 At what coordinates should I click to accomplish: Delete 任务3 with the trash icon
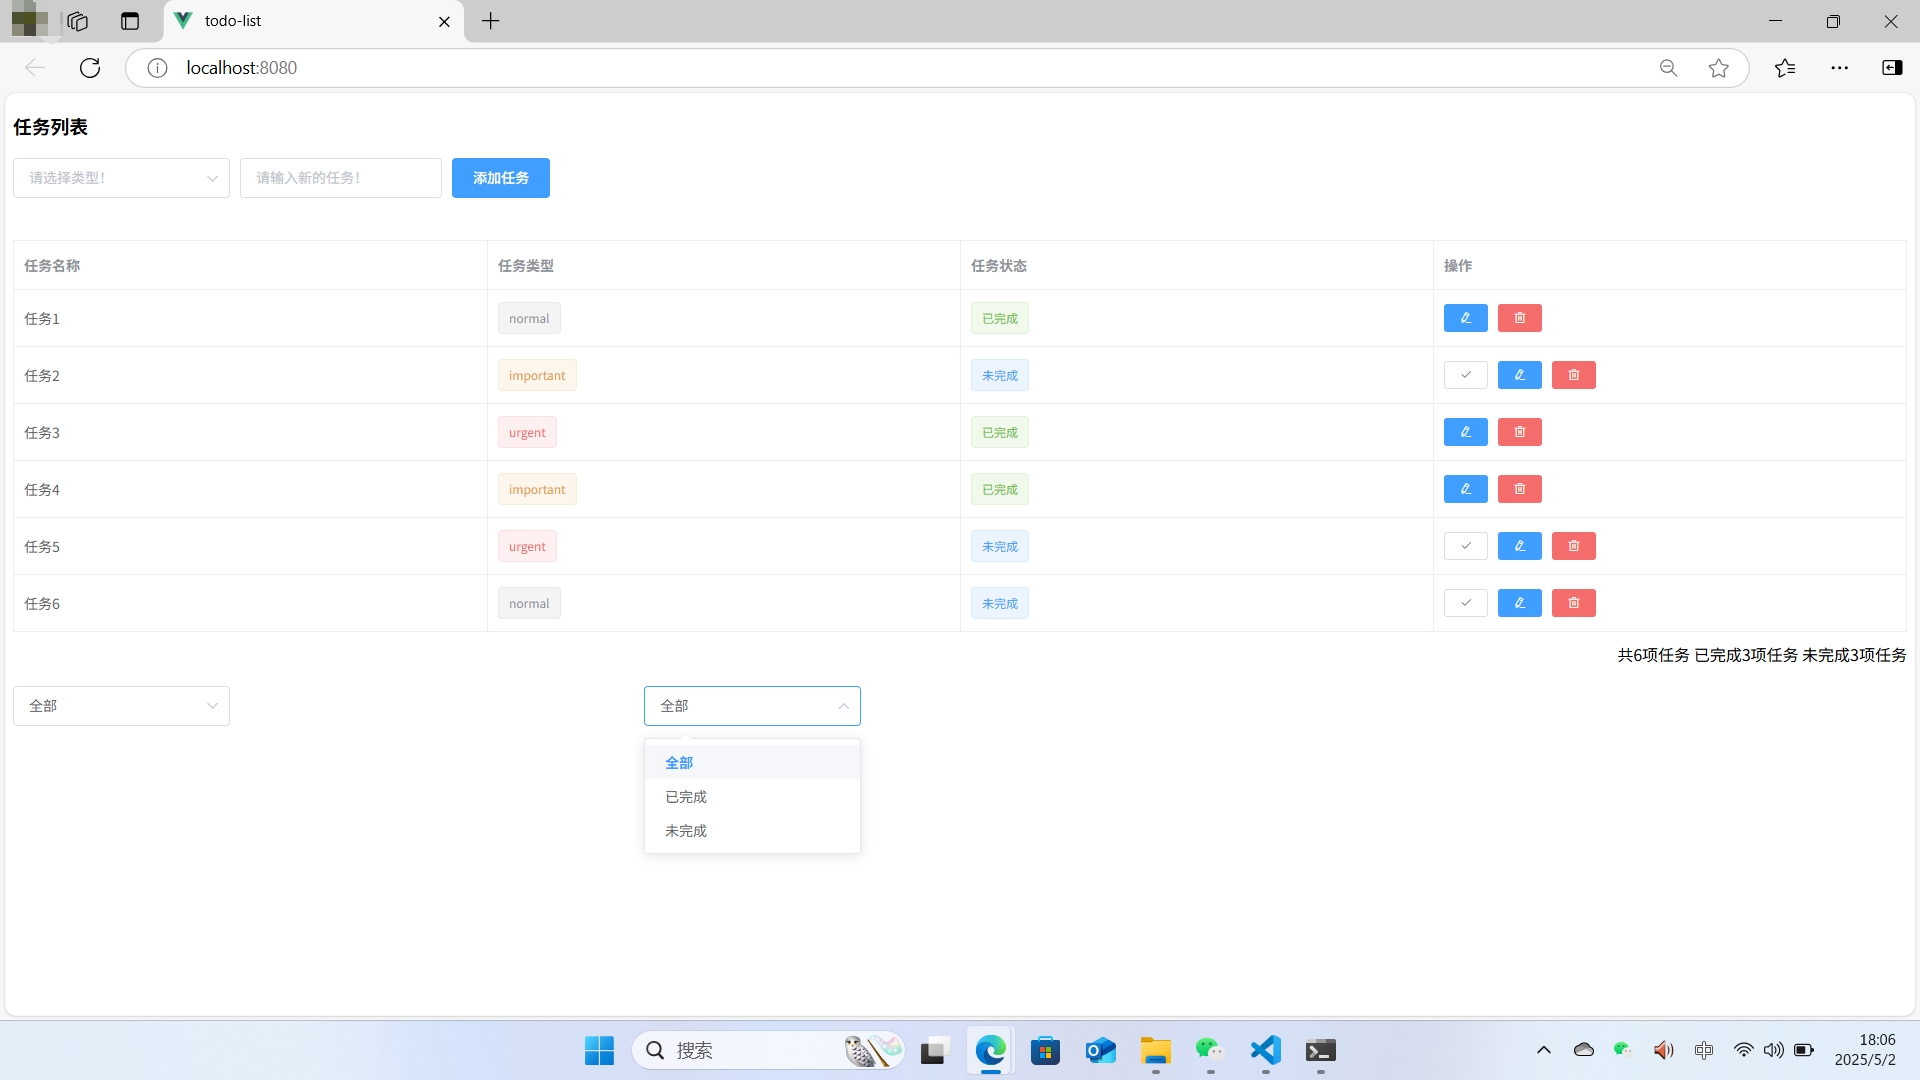[x=1519, y=432]
